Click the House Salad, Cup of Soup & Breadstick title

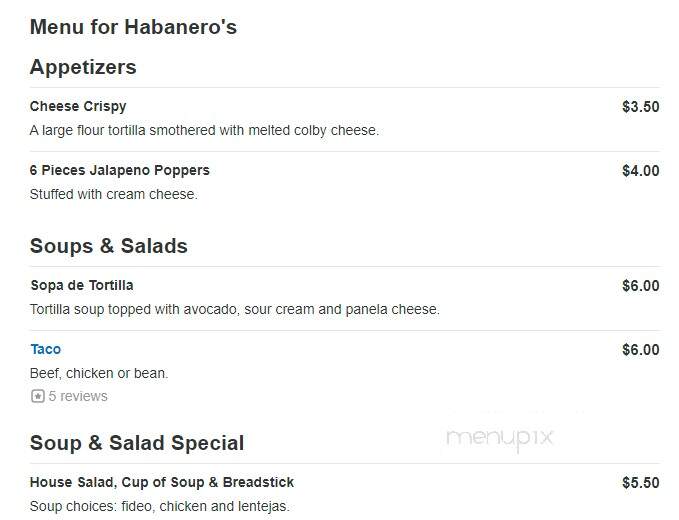[x=162, y=482]
